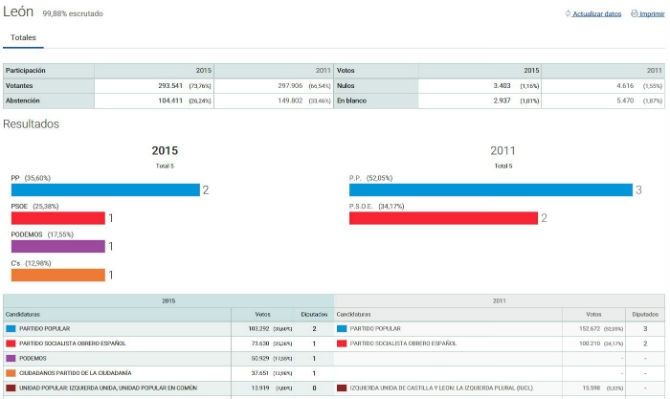
Task: Click dark red swatch for Unidad Popular row
Action: [x=11, y=388]
